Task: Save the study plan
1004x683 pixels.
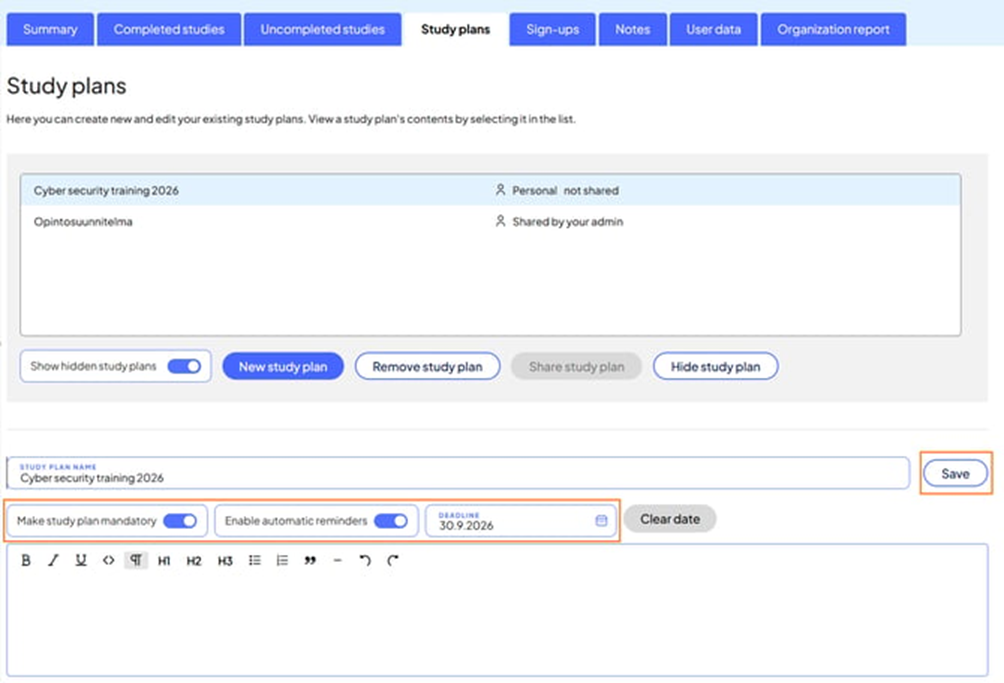Action: point(955,474)
